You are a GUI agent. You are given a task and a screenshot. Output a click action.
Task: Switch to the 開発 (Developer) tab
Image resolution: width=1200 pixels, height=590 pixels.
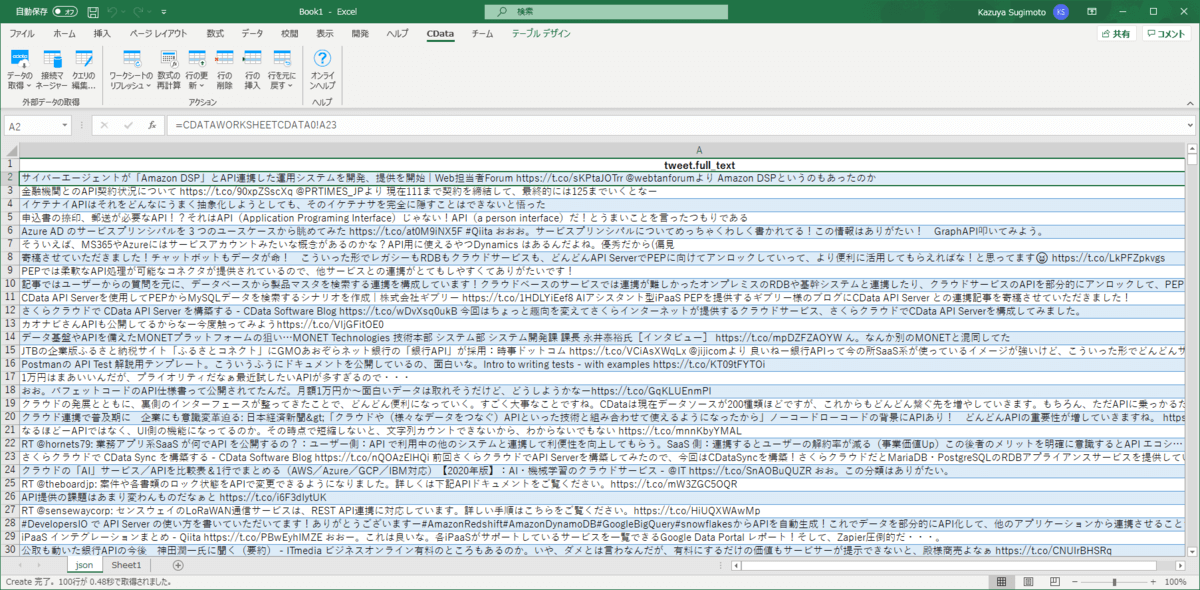pyautogui.click(x=360, y=33)
